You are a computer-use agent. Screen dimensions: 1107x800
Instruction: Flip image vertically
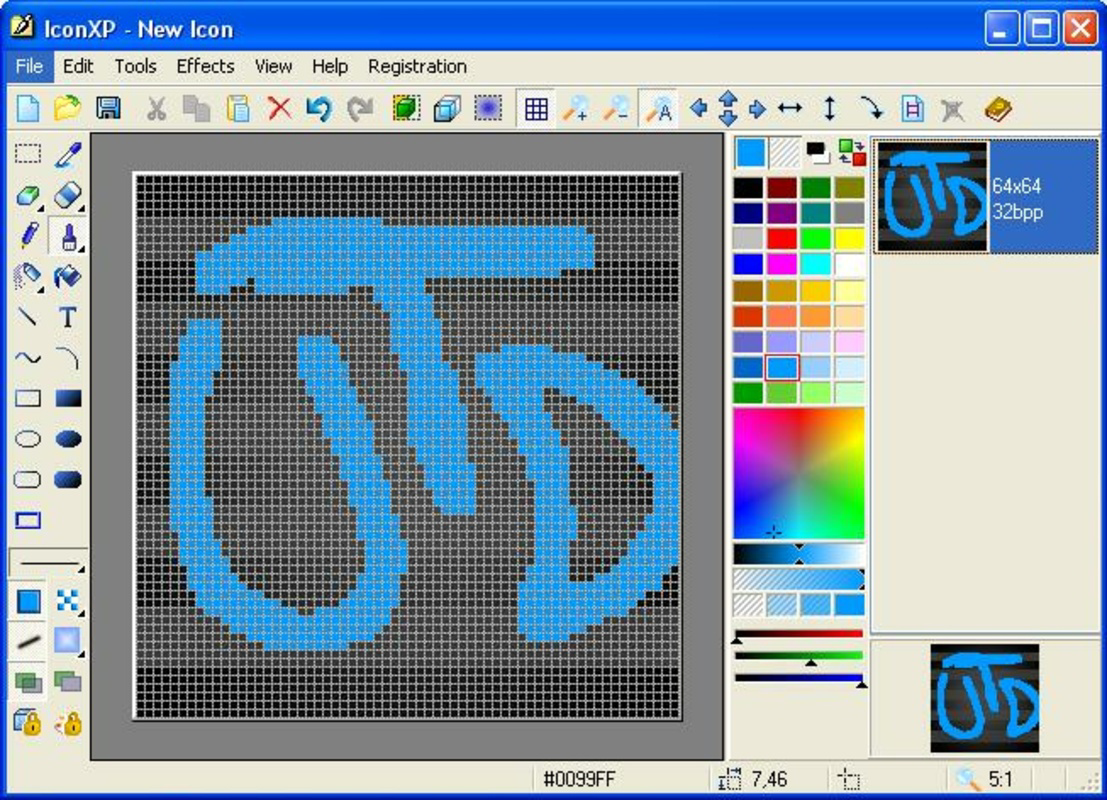[x=830, y=108]
